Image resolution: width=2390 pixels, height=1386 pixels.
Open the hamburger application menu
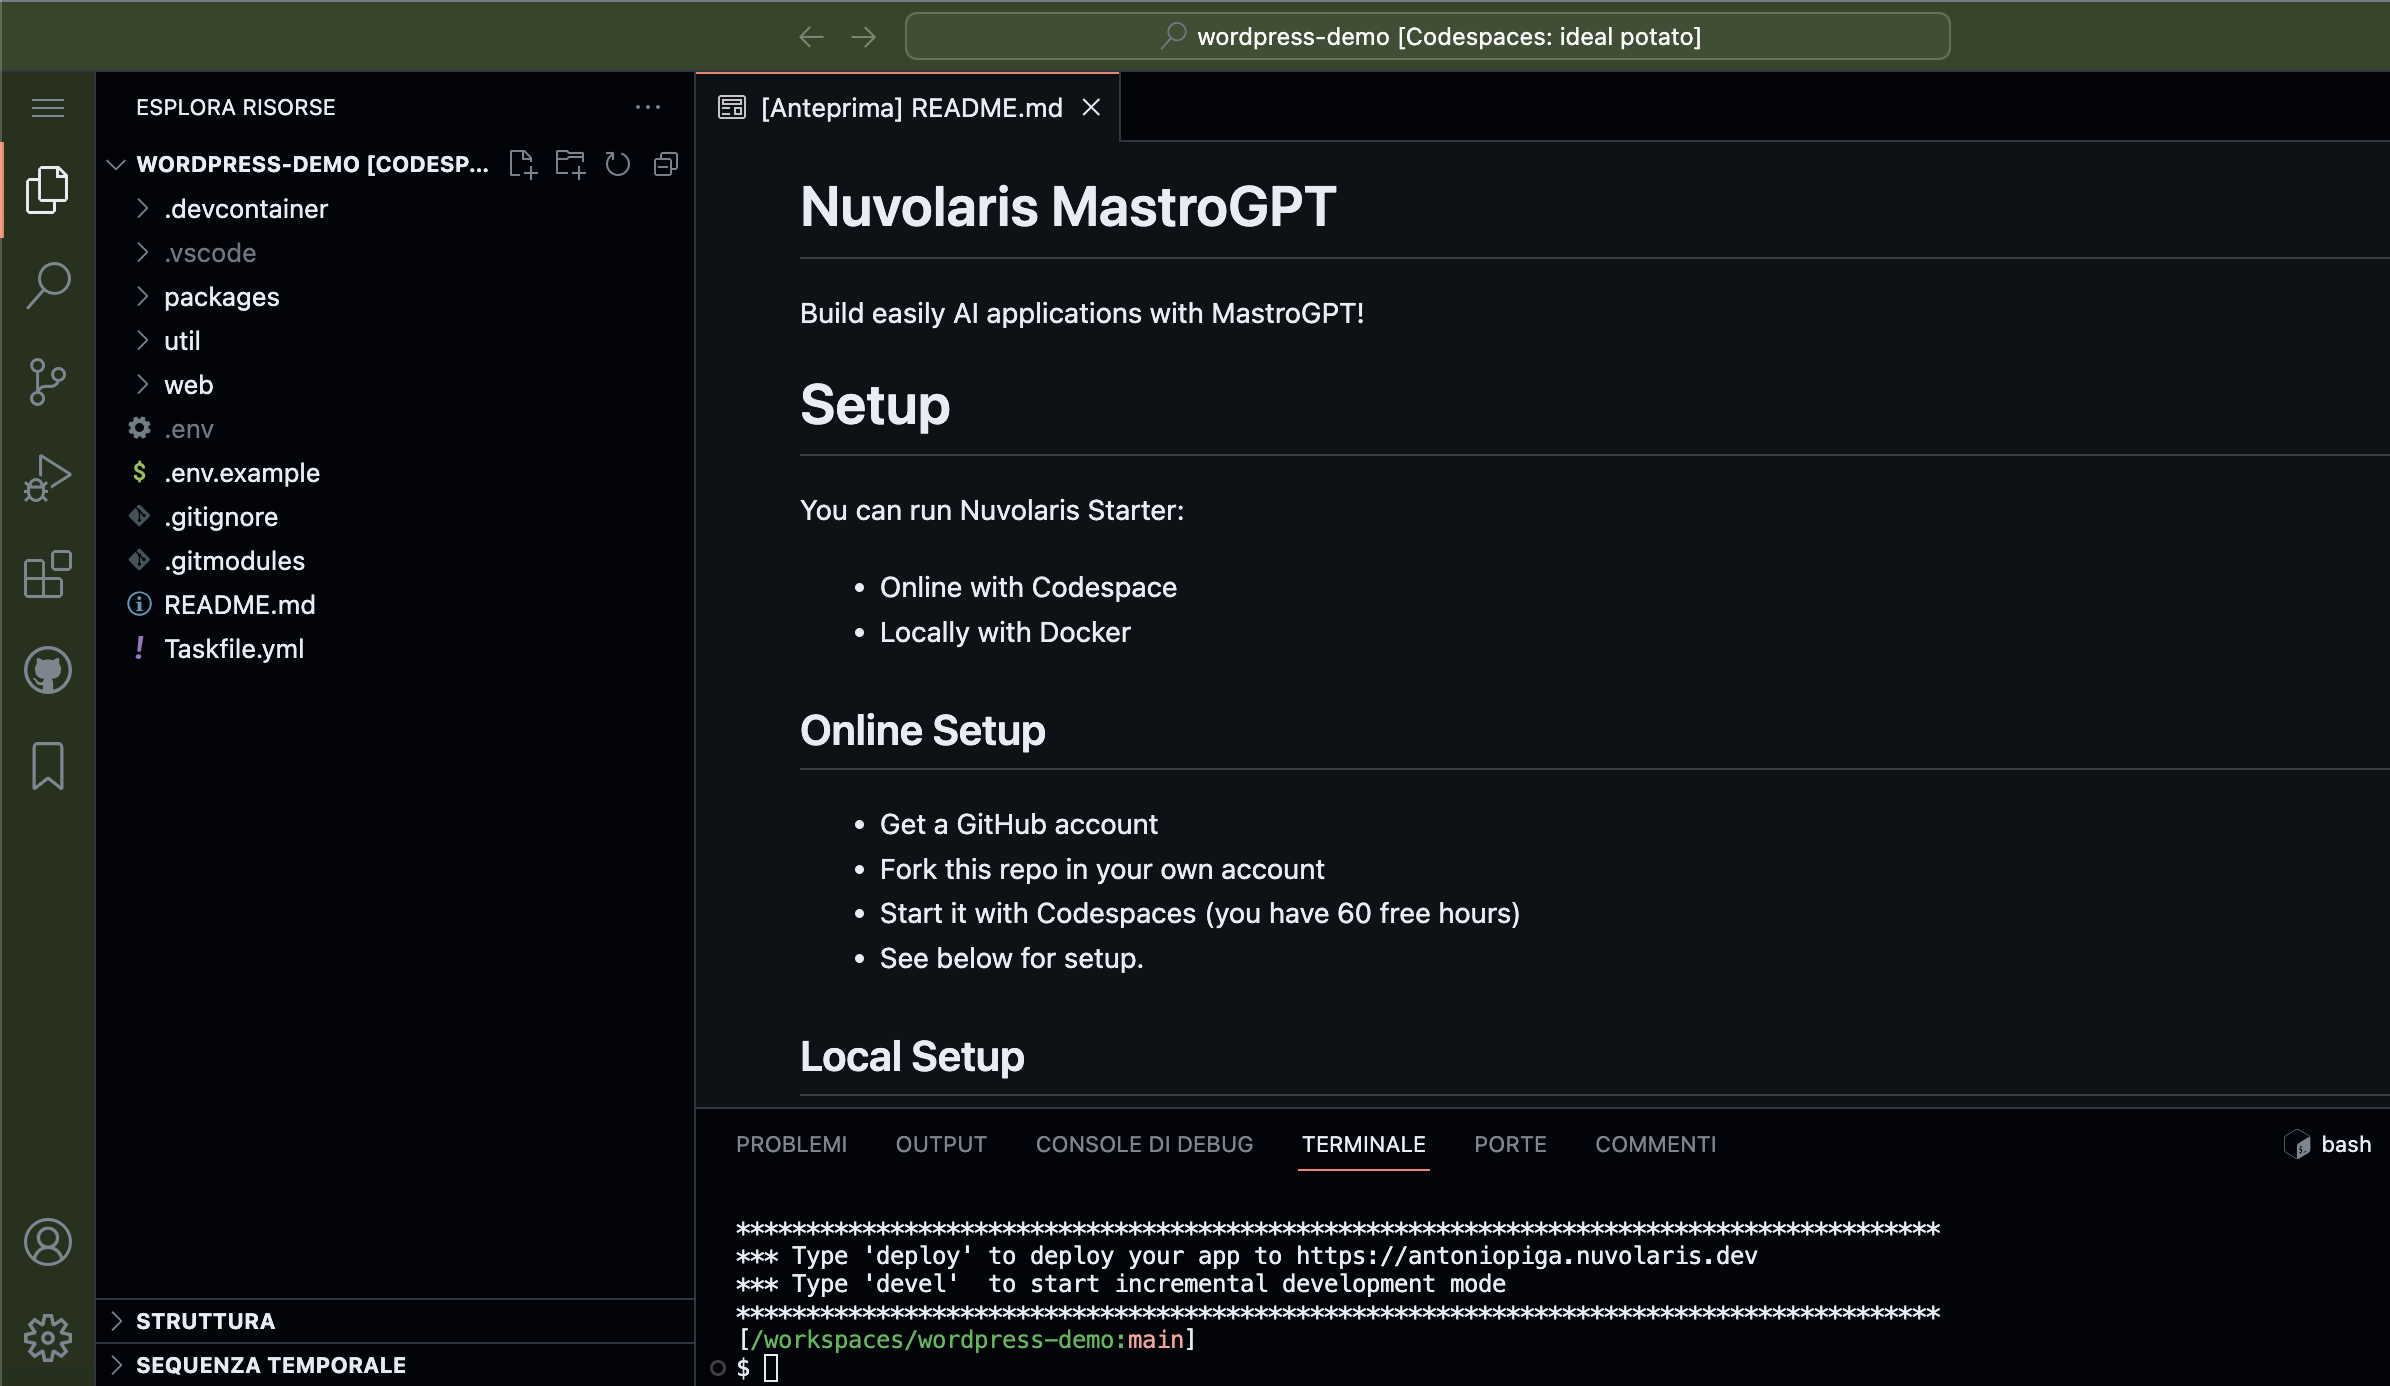coord(47,107)
